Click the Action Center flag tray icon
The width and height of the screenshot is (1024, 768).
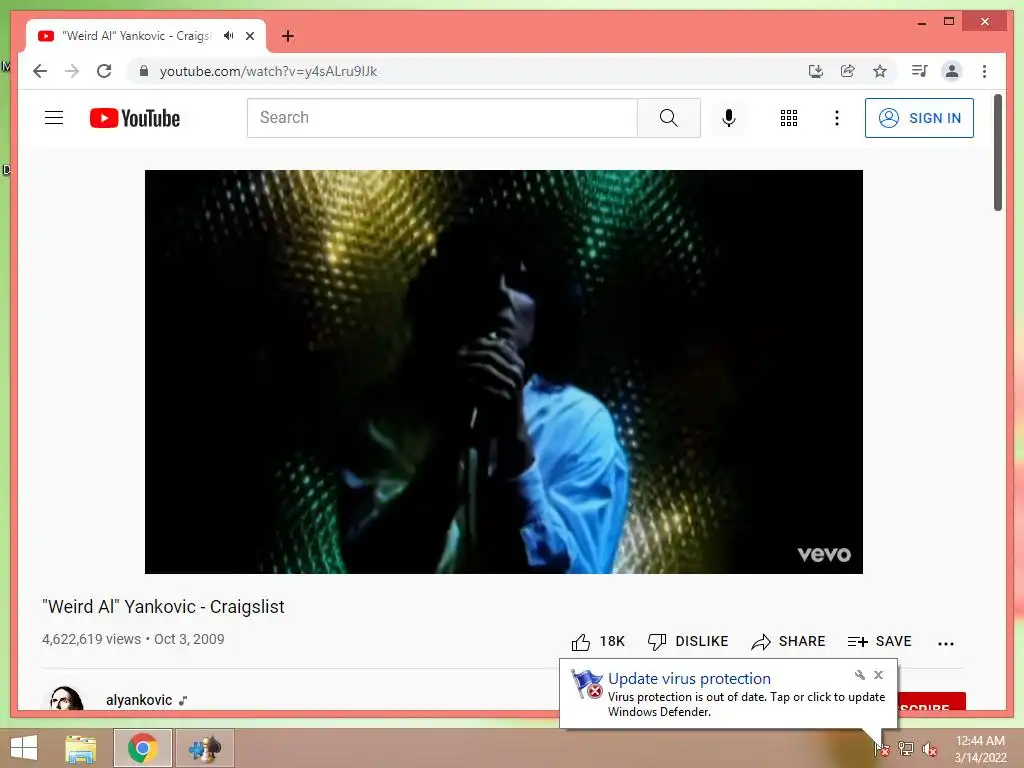[882, 748]
